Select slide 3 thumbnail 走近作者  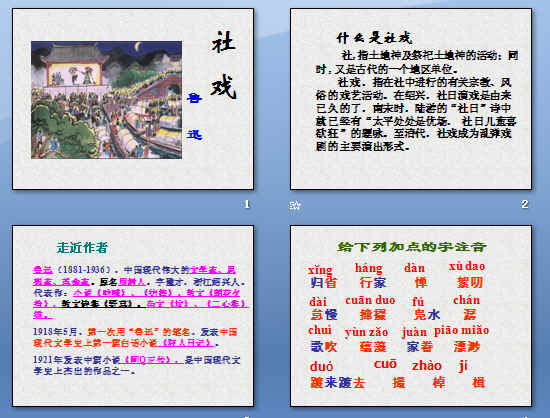(133, 316)
